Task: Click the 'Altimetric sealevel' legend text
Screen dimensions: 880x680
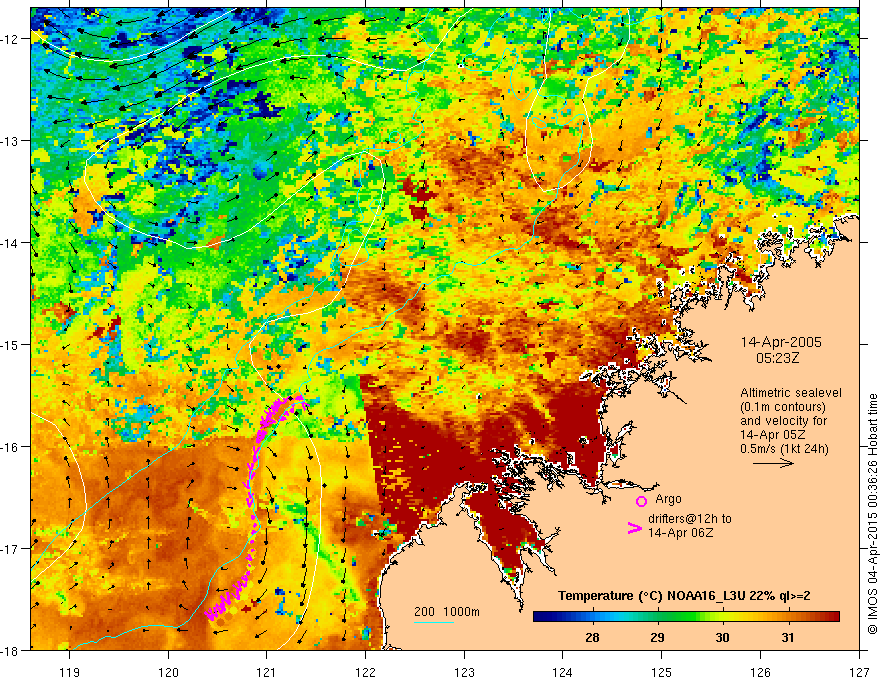Action: 791,393
